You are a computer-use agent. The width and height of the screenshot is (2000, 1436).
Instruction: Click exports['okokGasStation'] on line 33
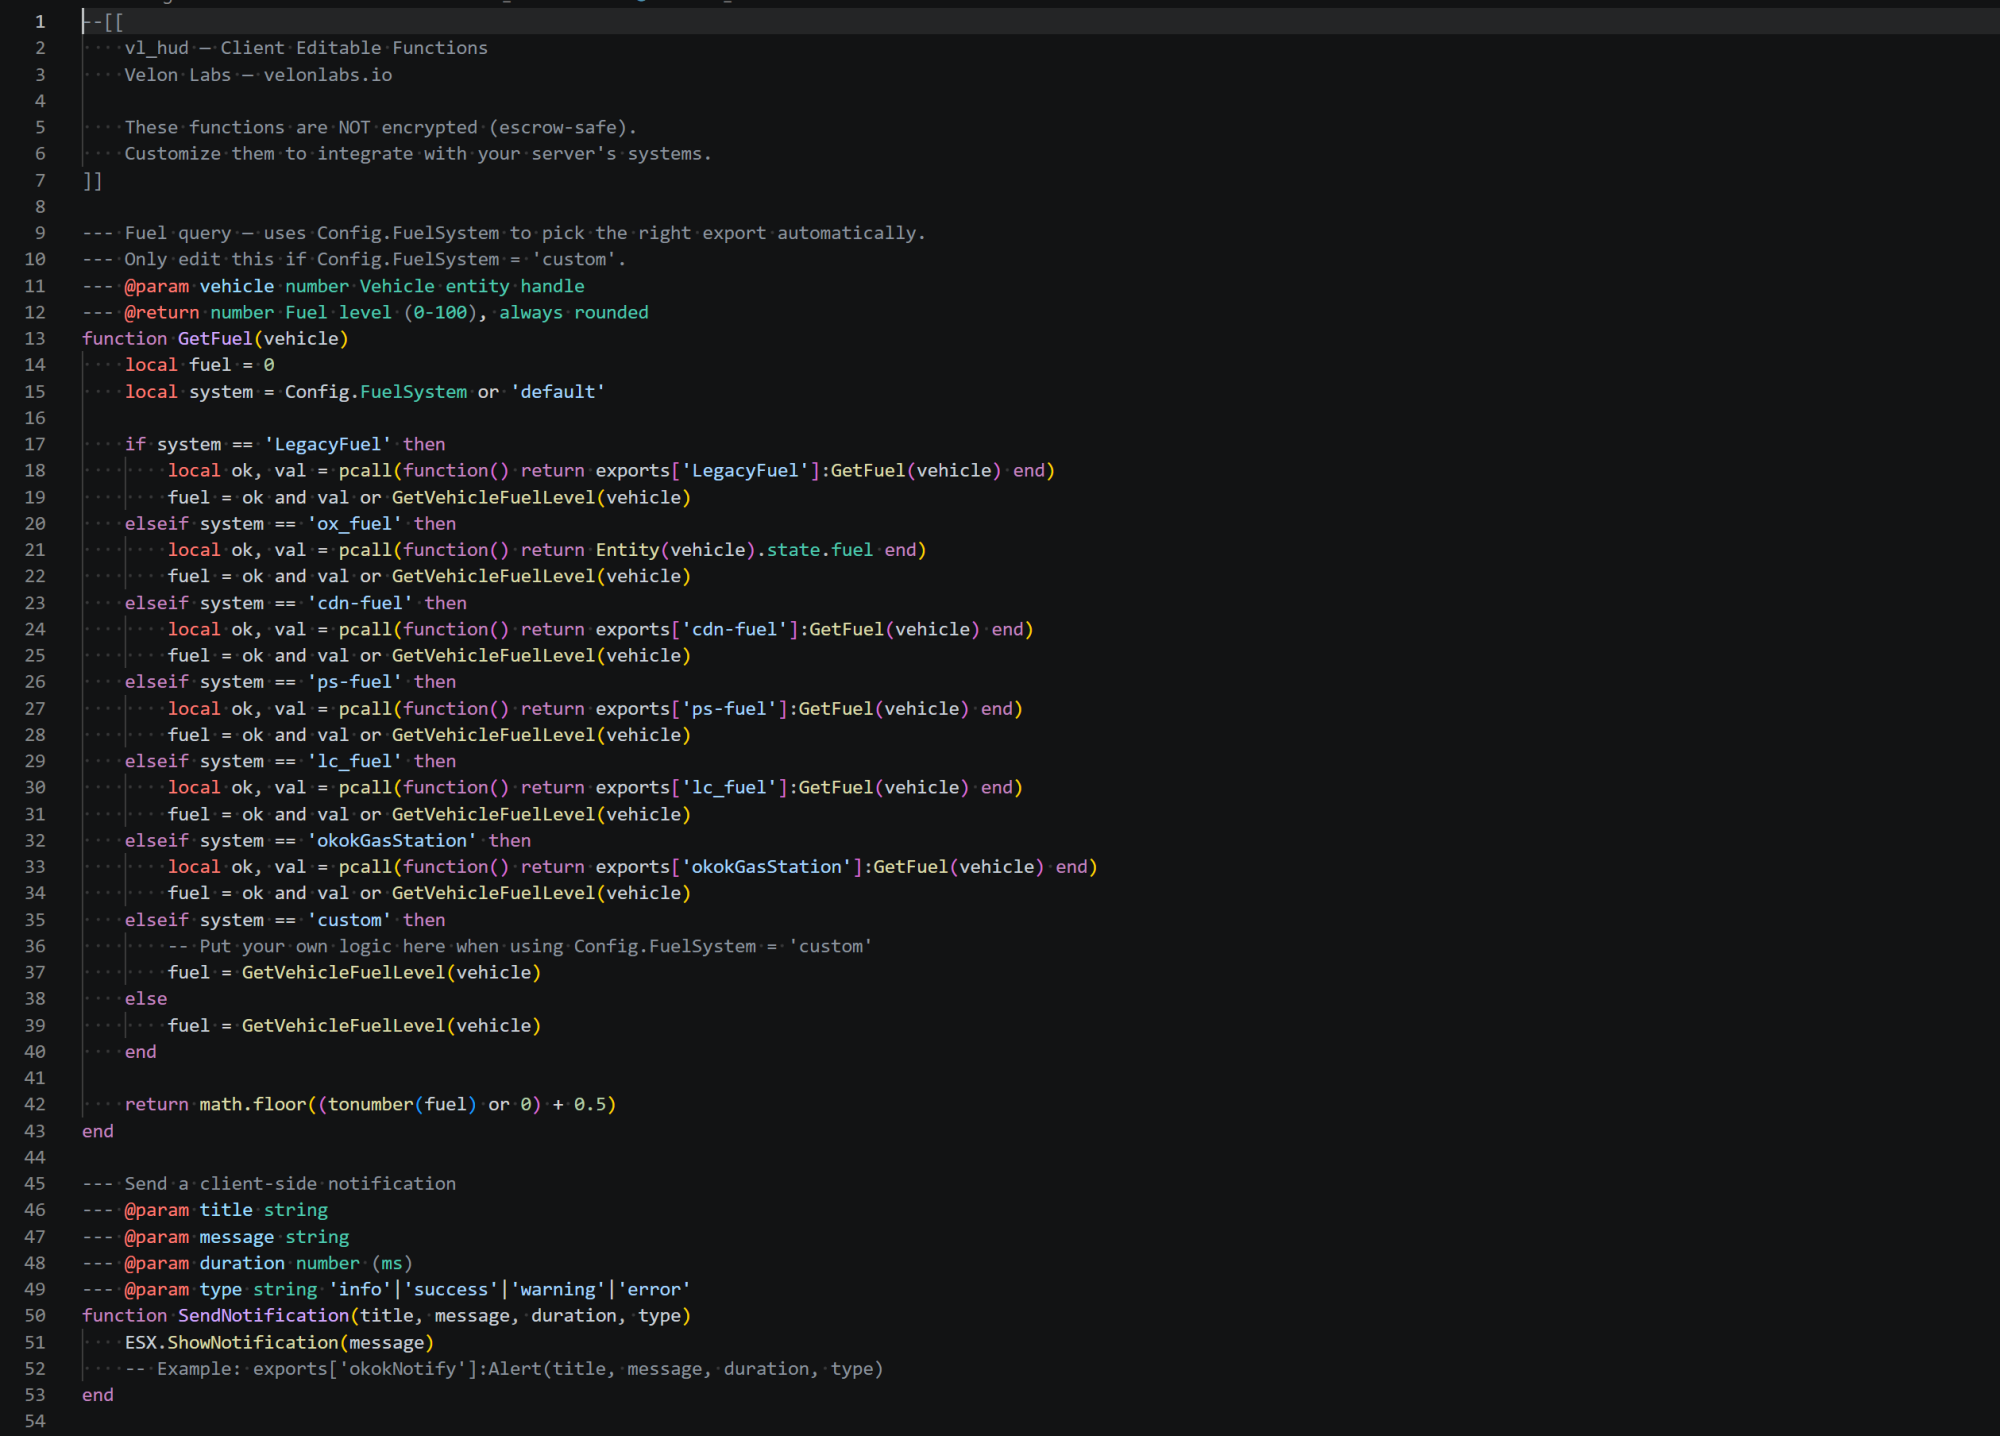pos(729,866)
